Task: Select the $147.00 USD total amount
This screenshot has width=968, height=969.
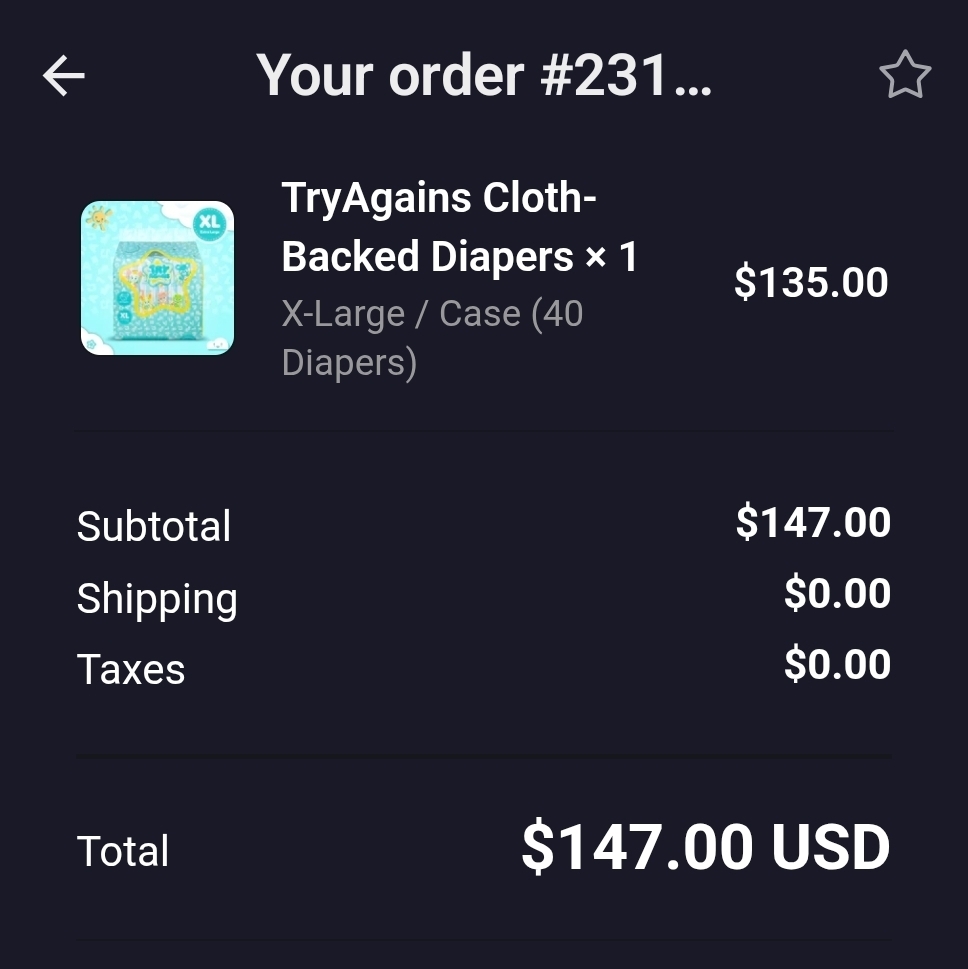Action: (x=705, y=847)
